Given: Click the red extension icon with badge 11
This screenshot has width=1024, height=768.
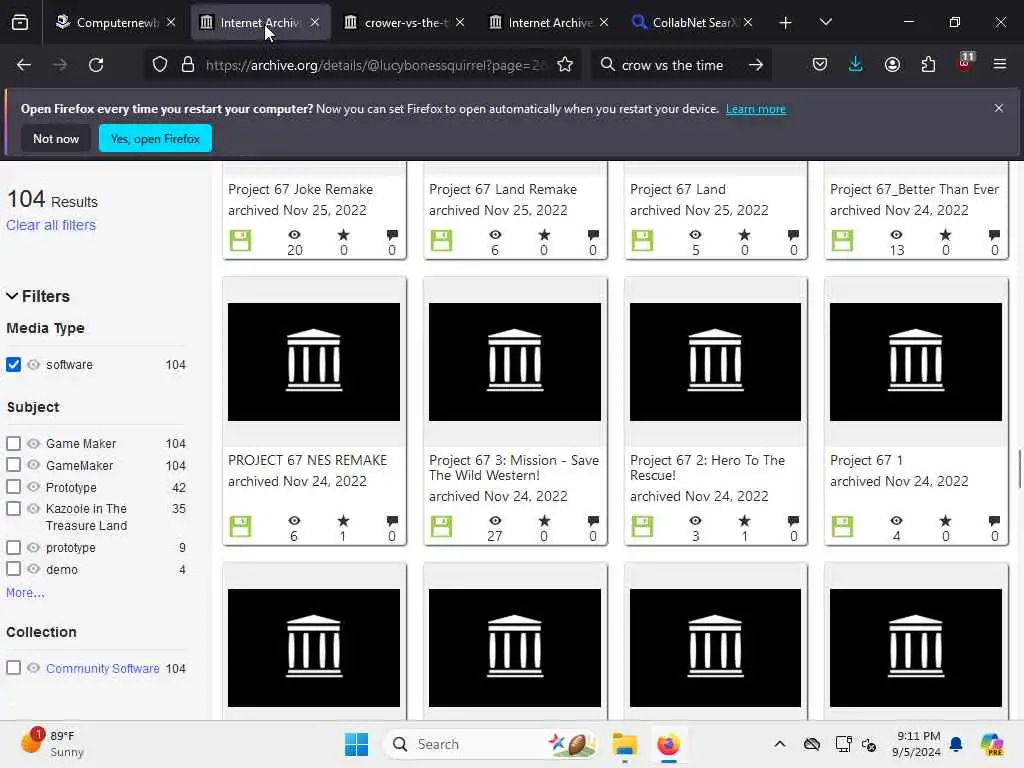Looking at the screenshot, I should 965,63.
